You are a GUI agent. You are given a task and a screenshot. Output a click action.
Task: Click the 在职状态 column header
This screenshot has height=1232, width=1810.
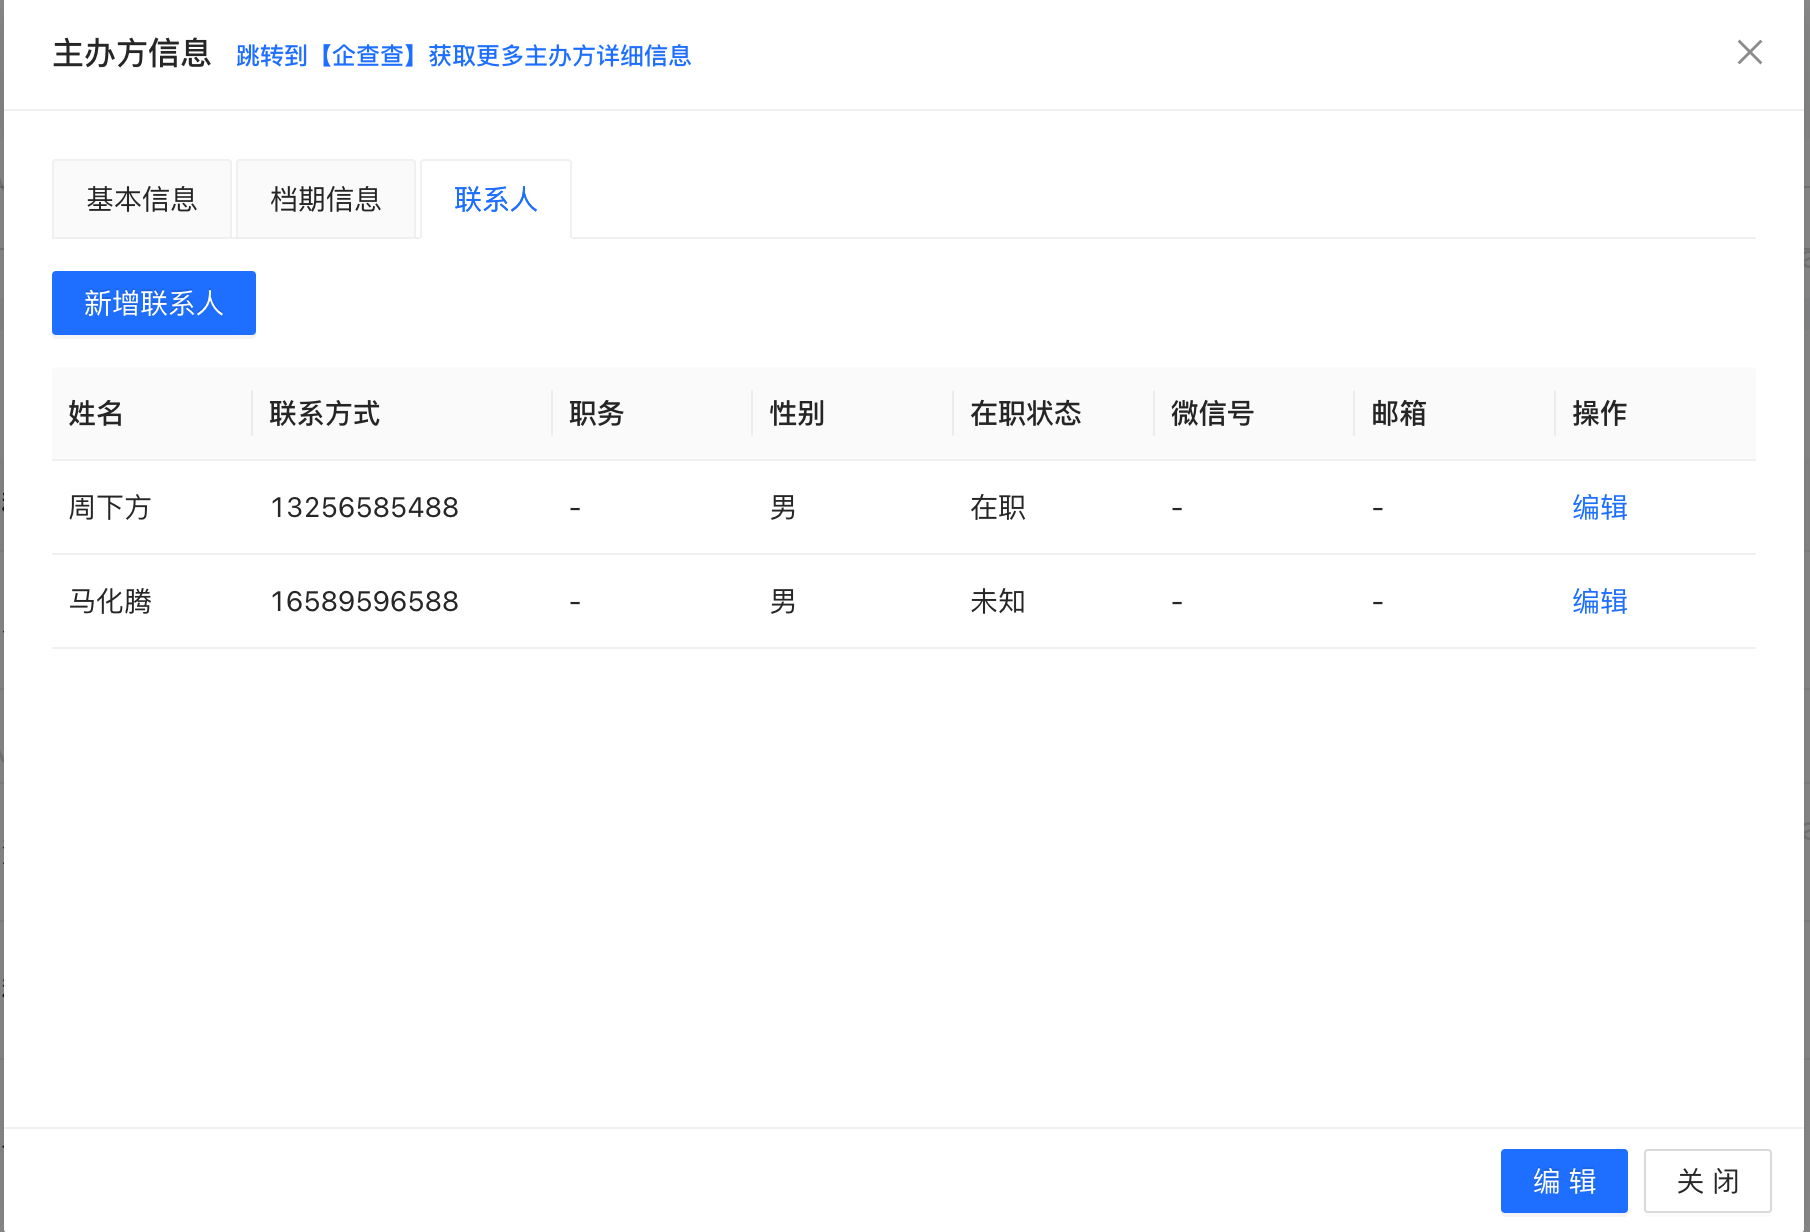pos(1026,414)
